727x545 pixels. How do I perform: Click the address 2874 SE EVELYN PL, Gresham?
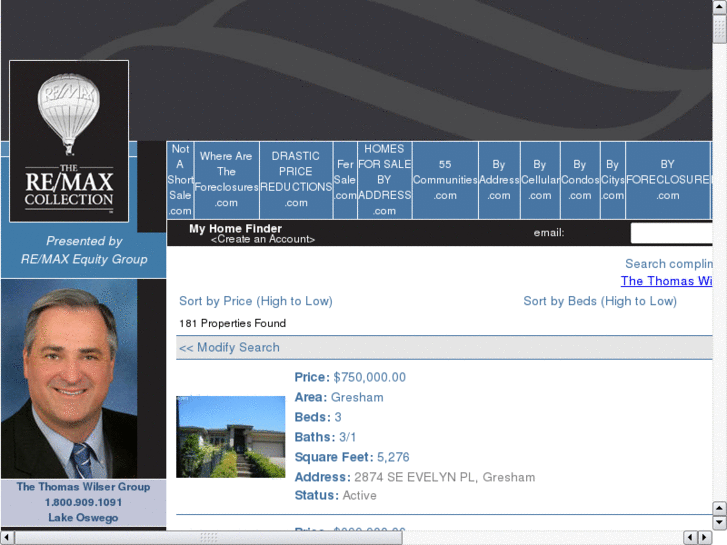pos(444,477)
